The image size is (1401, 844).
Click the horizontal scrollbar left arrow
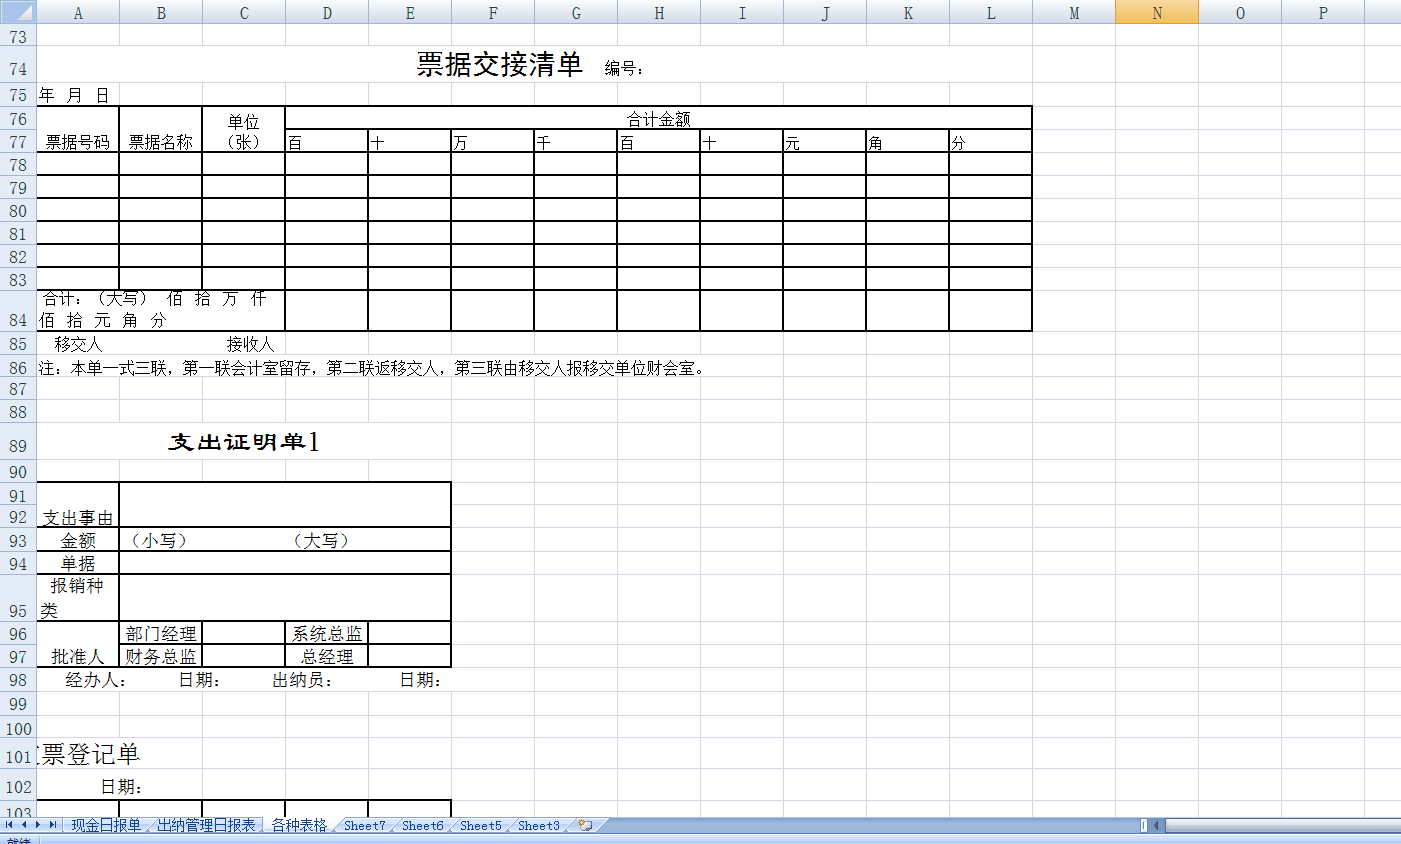pyautogui.click(x=1157, y=825)
